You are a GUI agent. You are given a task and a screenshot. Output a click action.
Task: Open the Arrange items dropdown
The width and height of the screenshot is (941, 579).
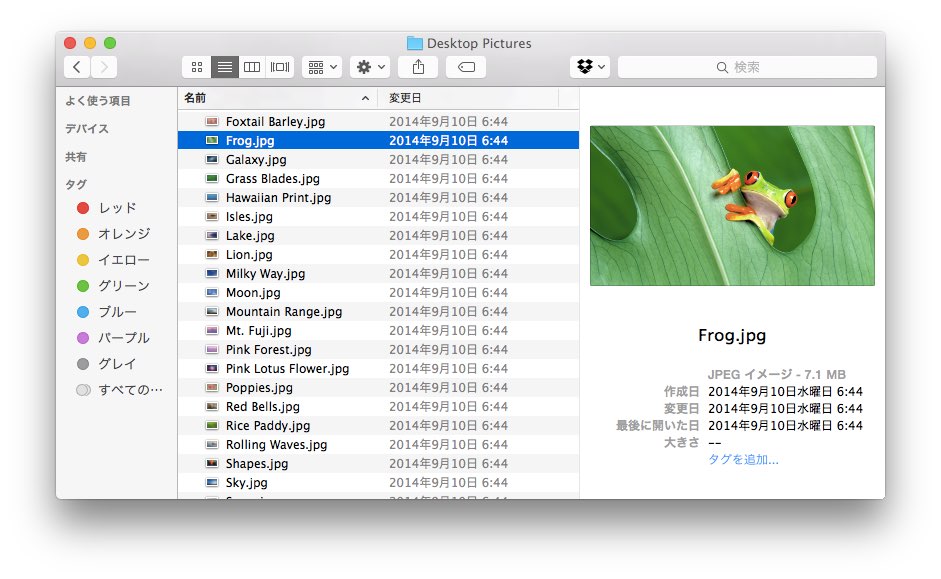[x=322, y=67]
